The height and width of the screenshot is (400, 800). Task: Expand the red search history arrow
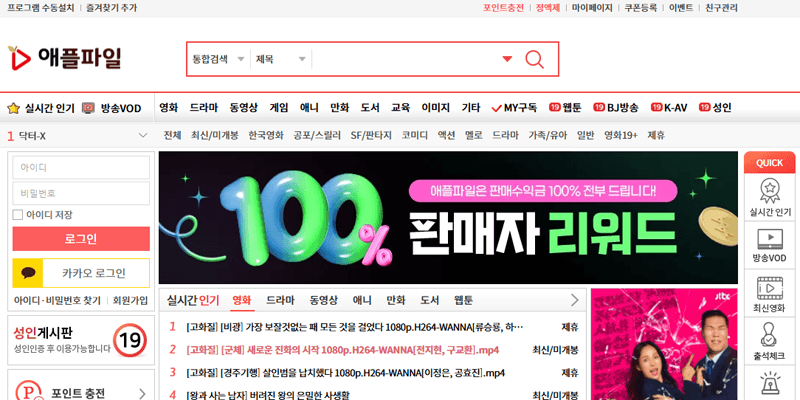coord(507,59)
